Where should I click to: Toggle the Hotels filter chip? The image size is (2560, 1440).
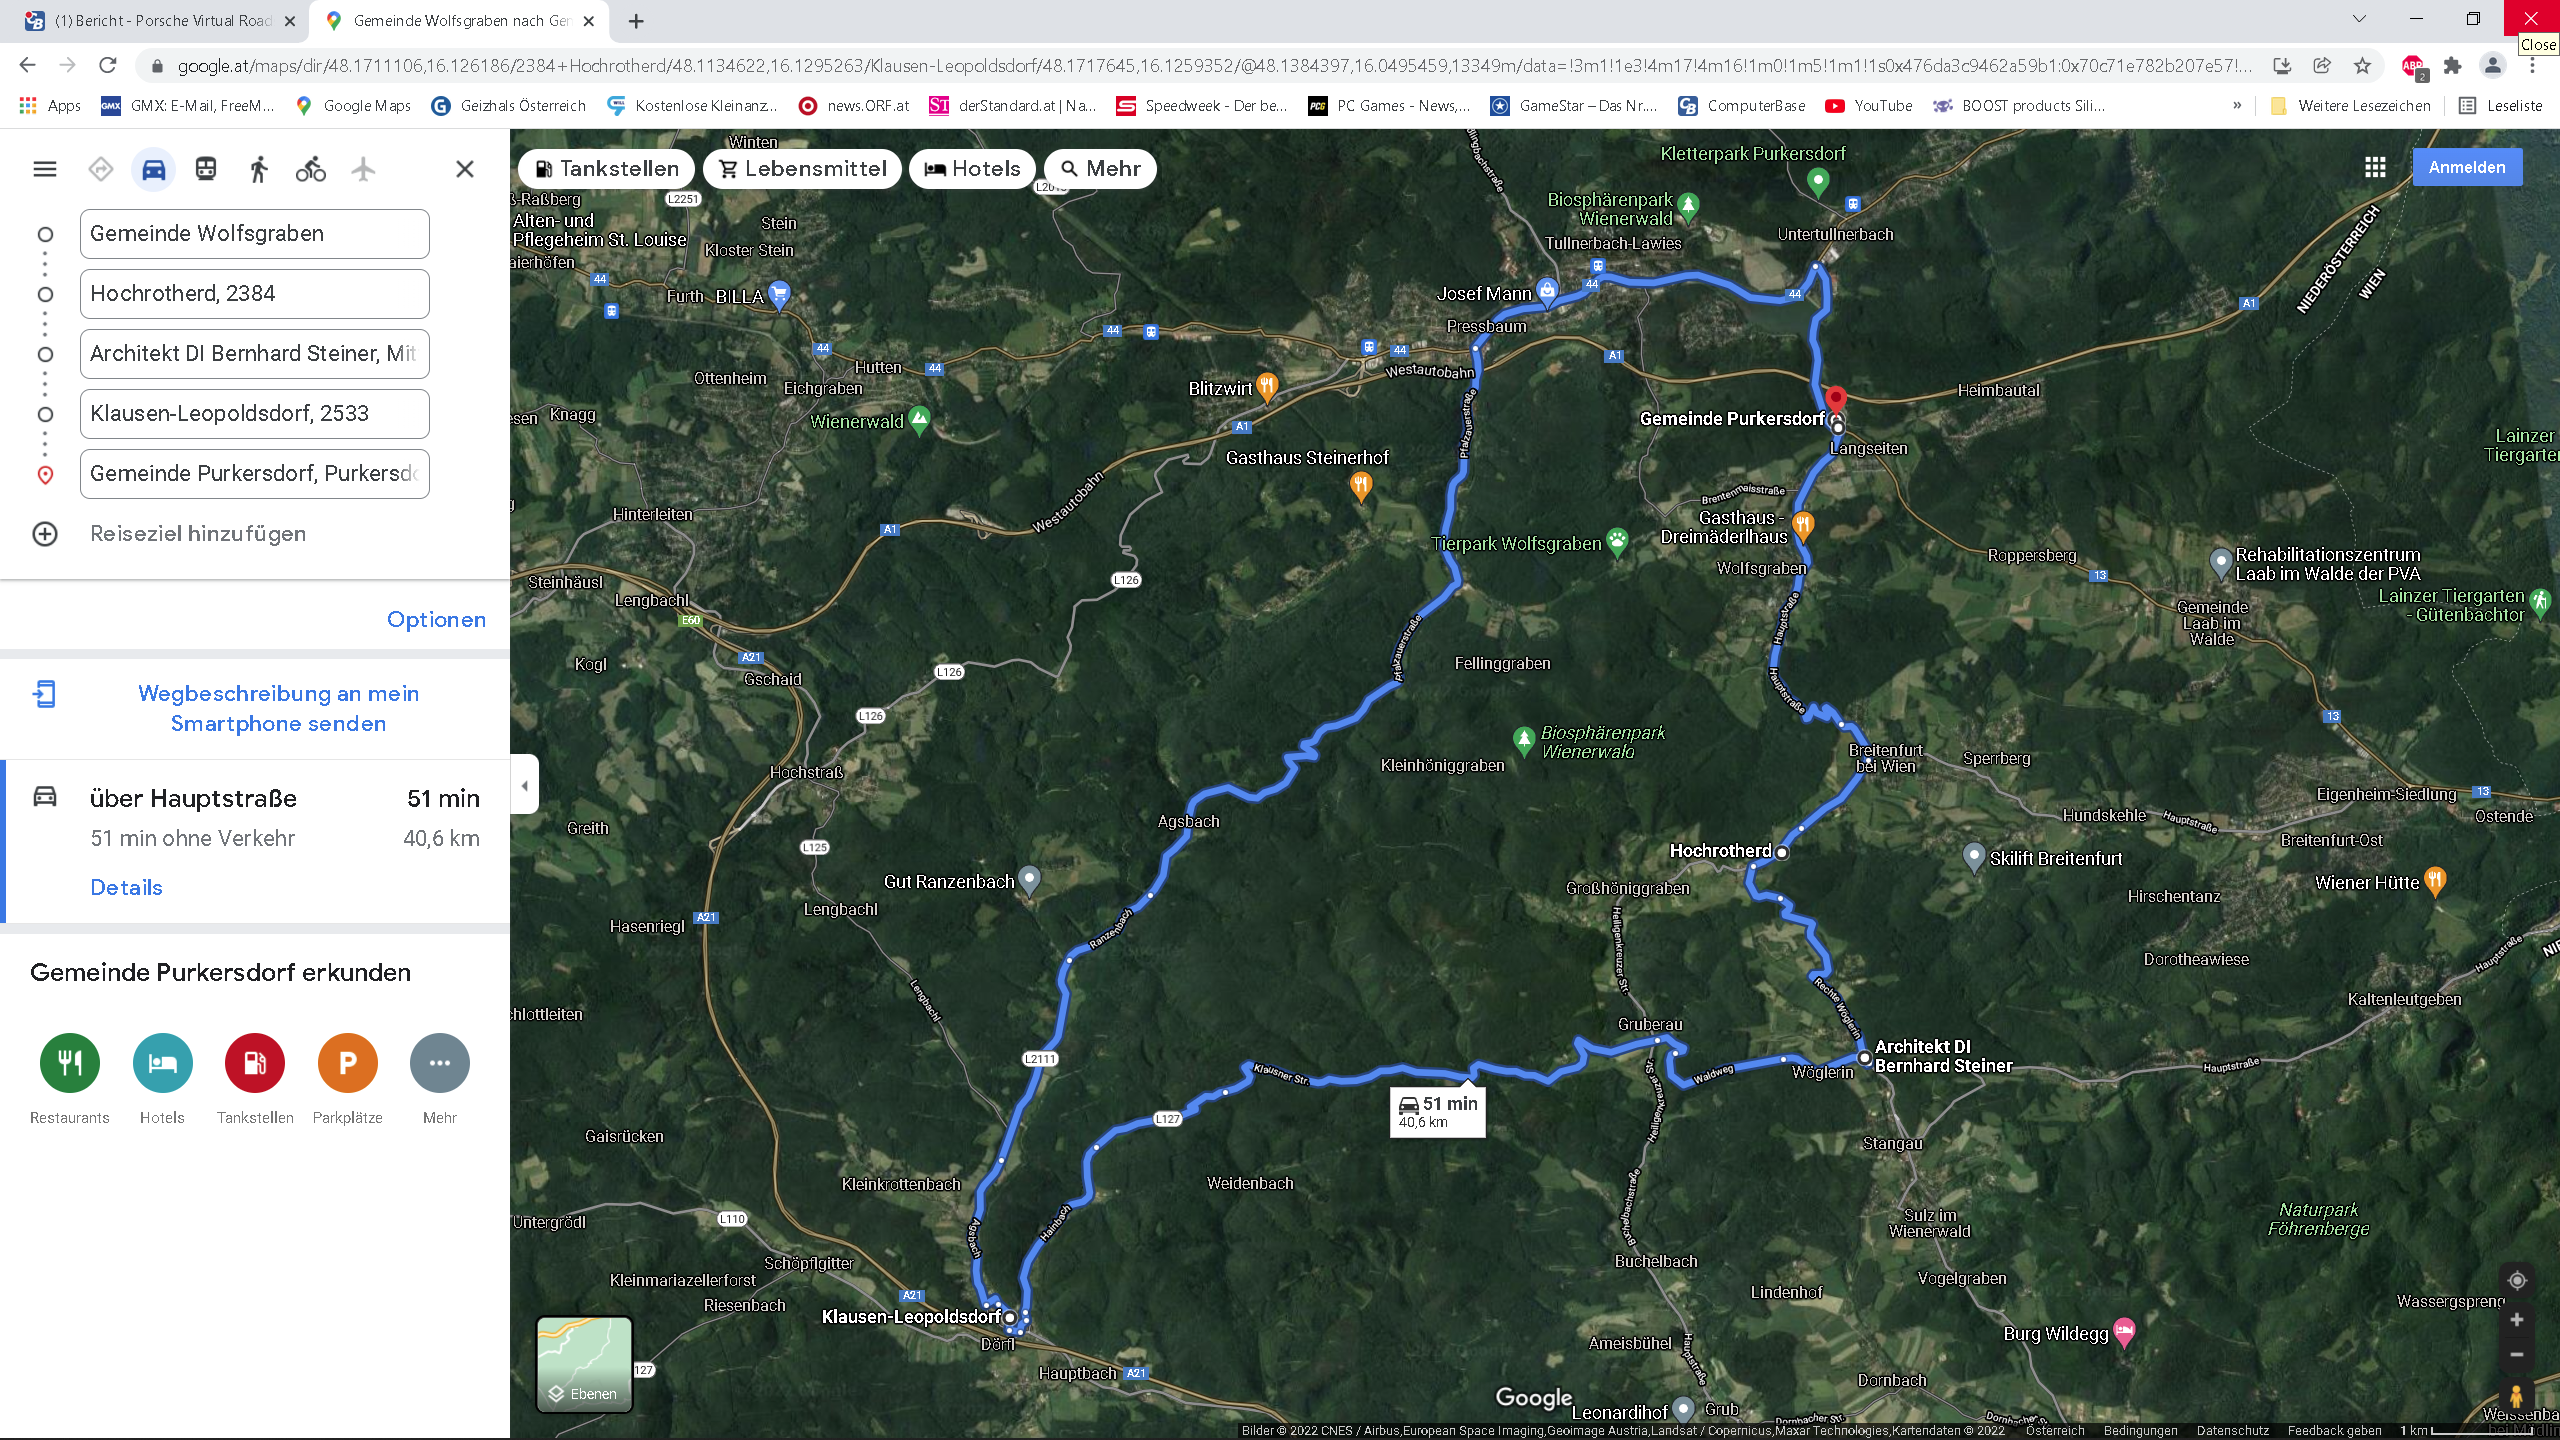(972, 168)
